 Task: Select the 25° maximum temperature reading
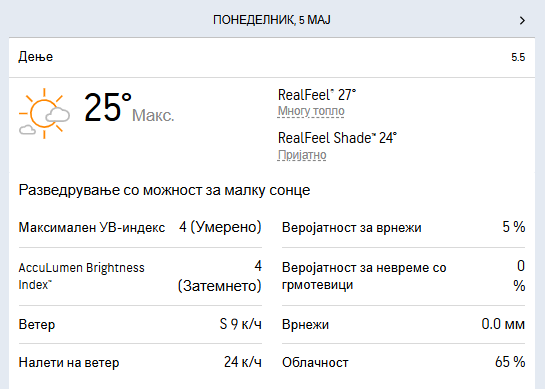(x=108, y=107)
